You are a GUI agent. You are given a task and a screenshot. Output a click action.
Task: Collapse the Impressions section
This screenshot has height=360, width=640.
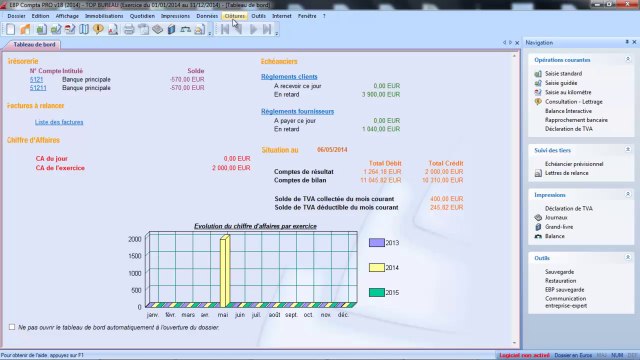tap(628, 194)
